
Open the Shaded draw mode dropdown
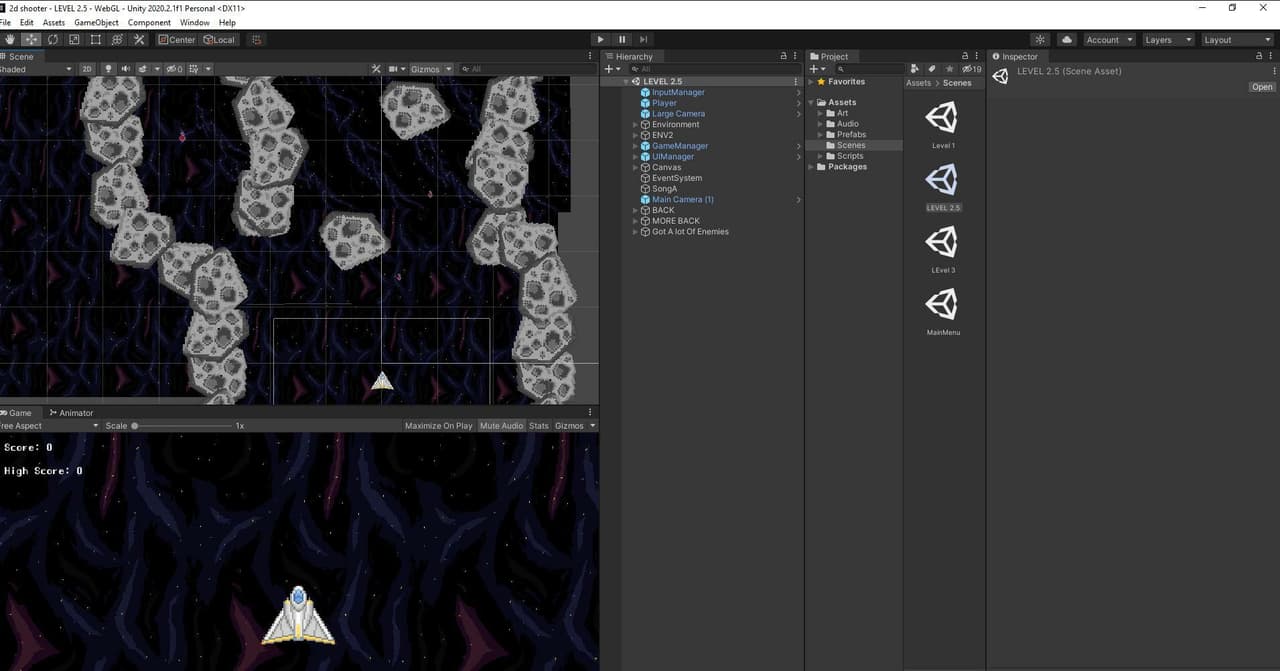click(x=36, y=69)
